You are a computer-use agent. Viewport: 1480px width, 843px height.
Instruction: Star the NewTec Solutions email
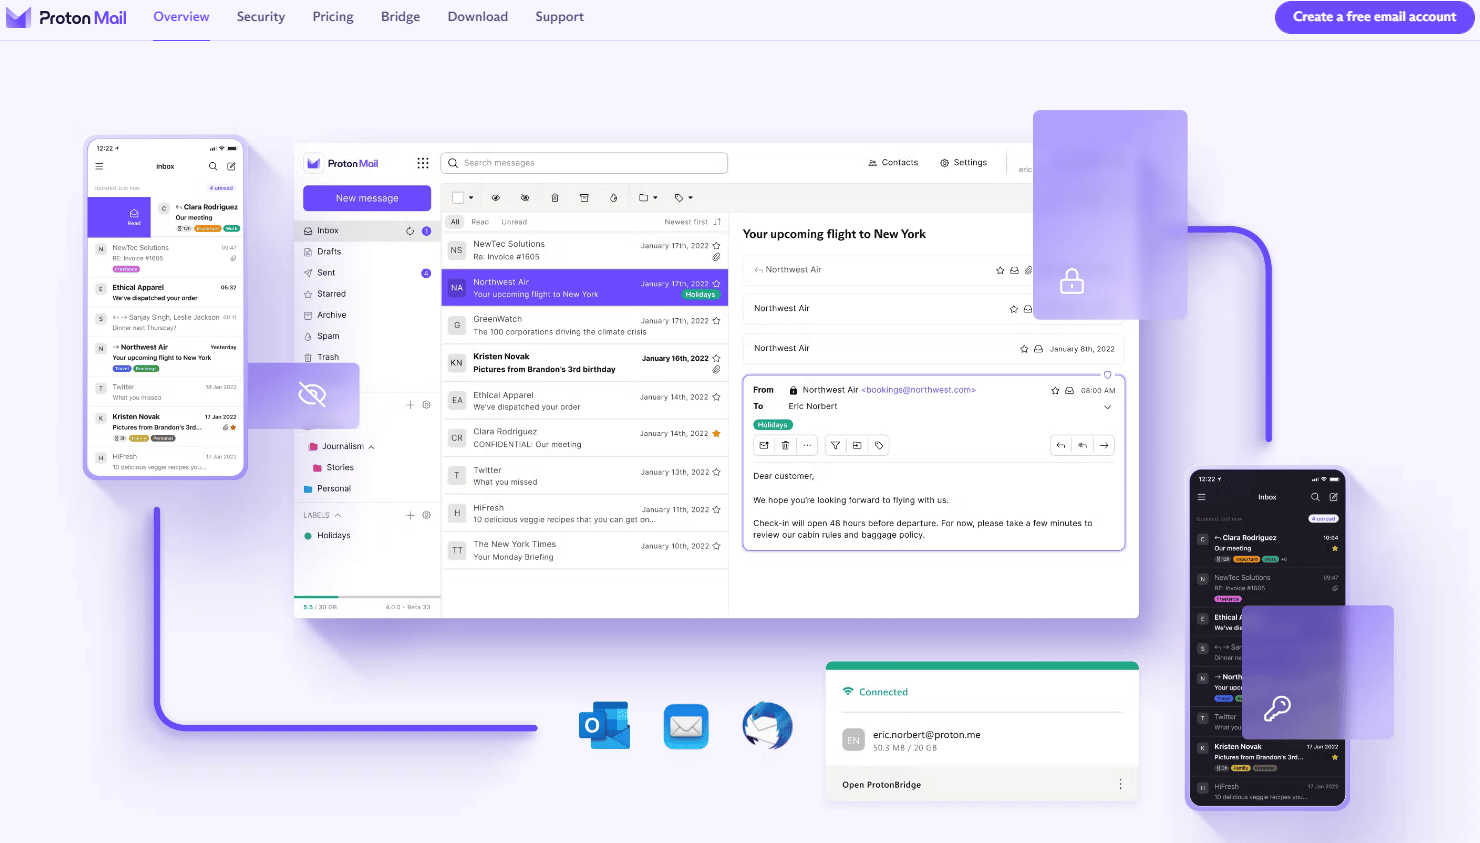[716, 245]
